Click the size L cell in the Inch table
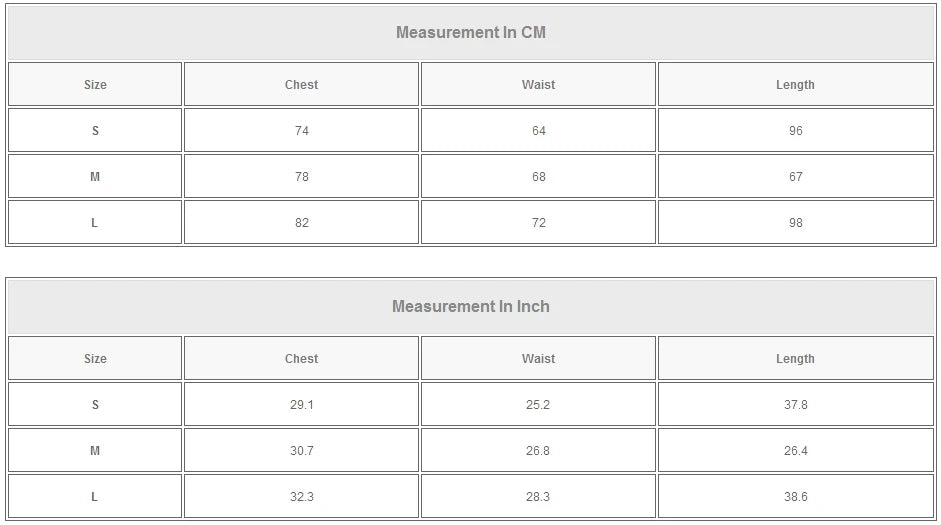 click(x=95, y=497)
